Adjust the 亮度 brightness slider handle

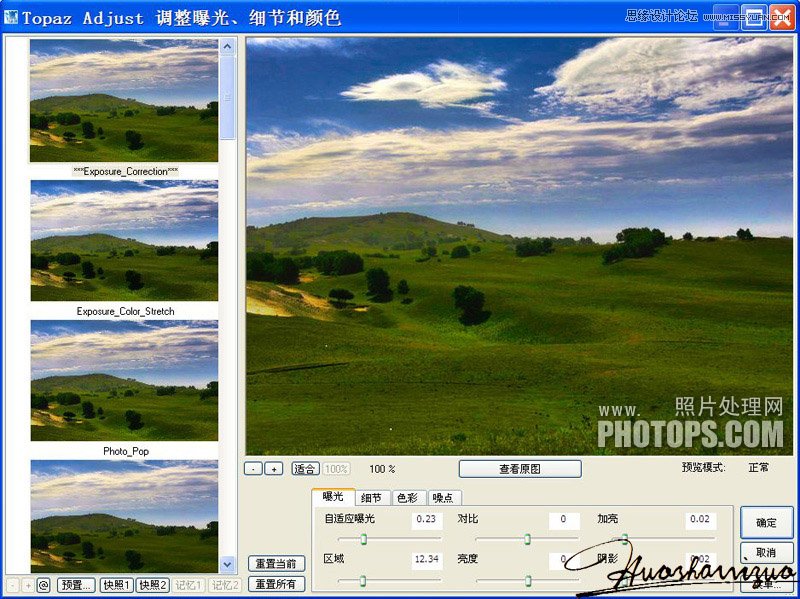click(528, 581)
